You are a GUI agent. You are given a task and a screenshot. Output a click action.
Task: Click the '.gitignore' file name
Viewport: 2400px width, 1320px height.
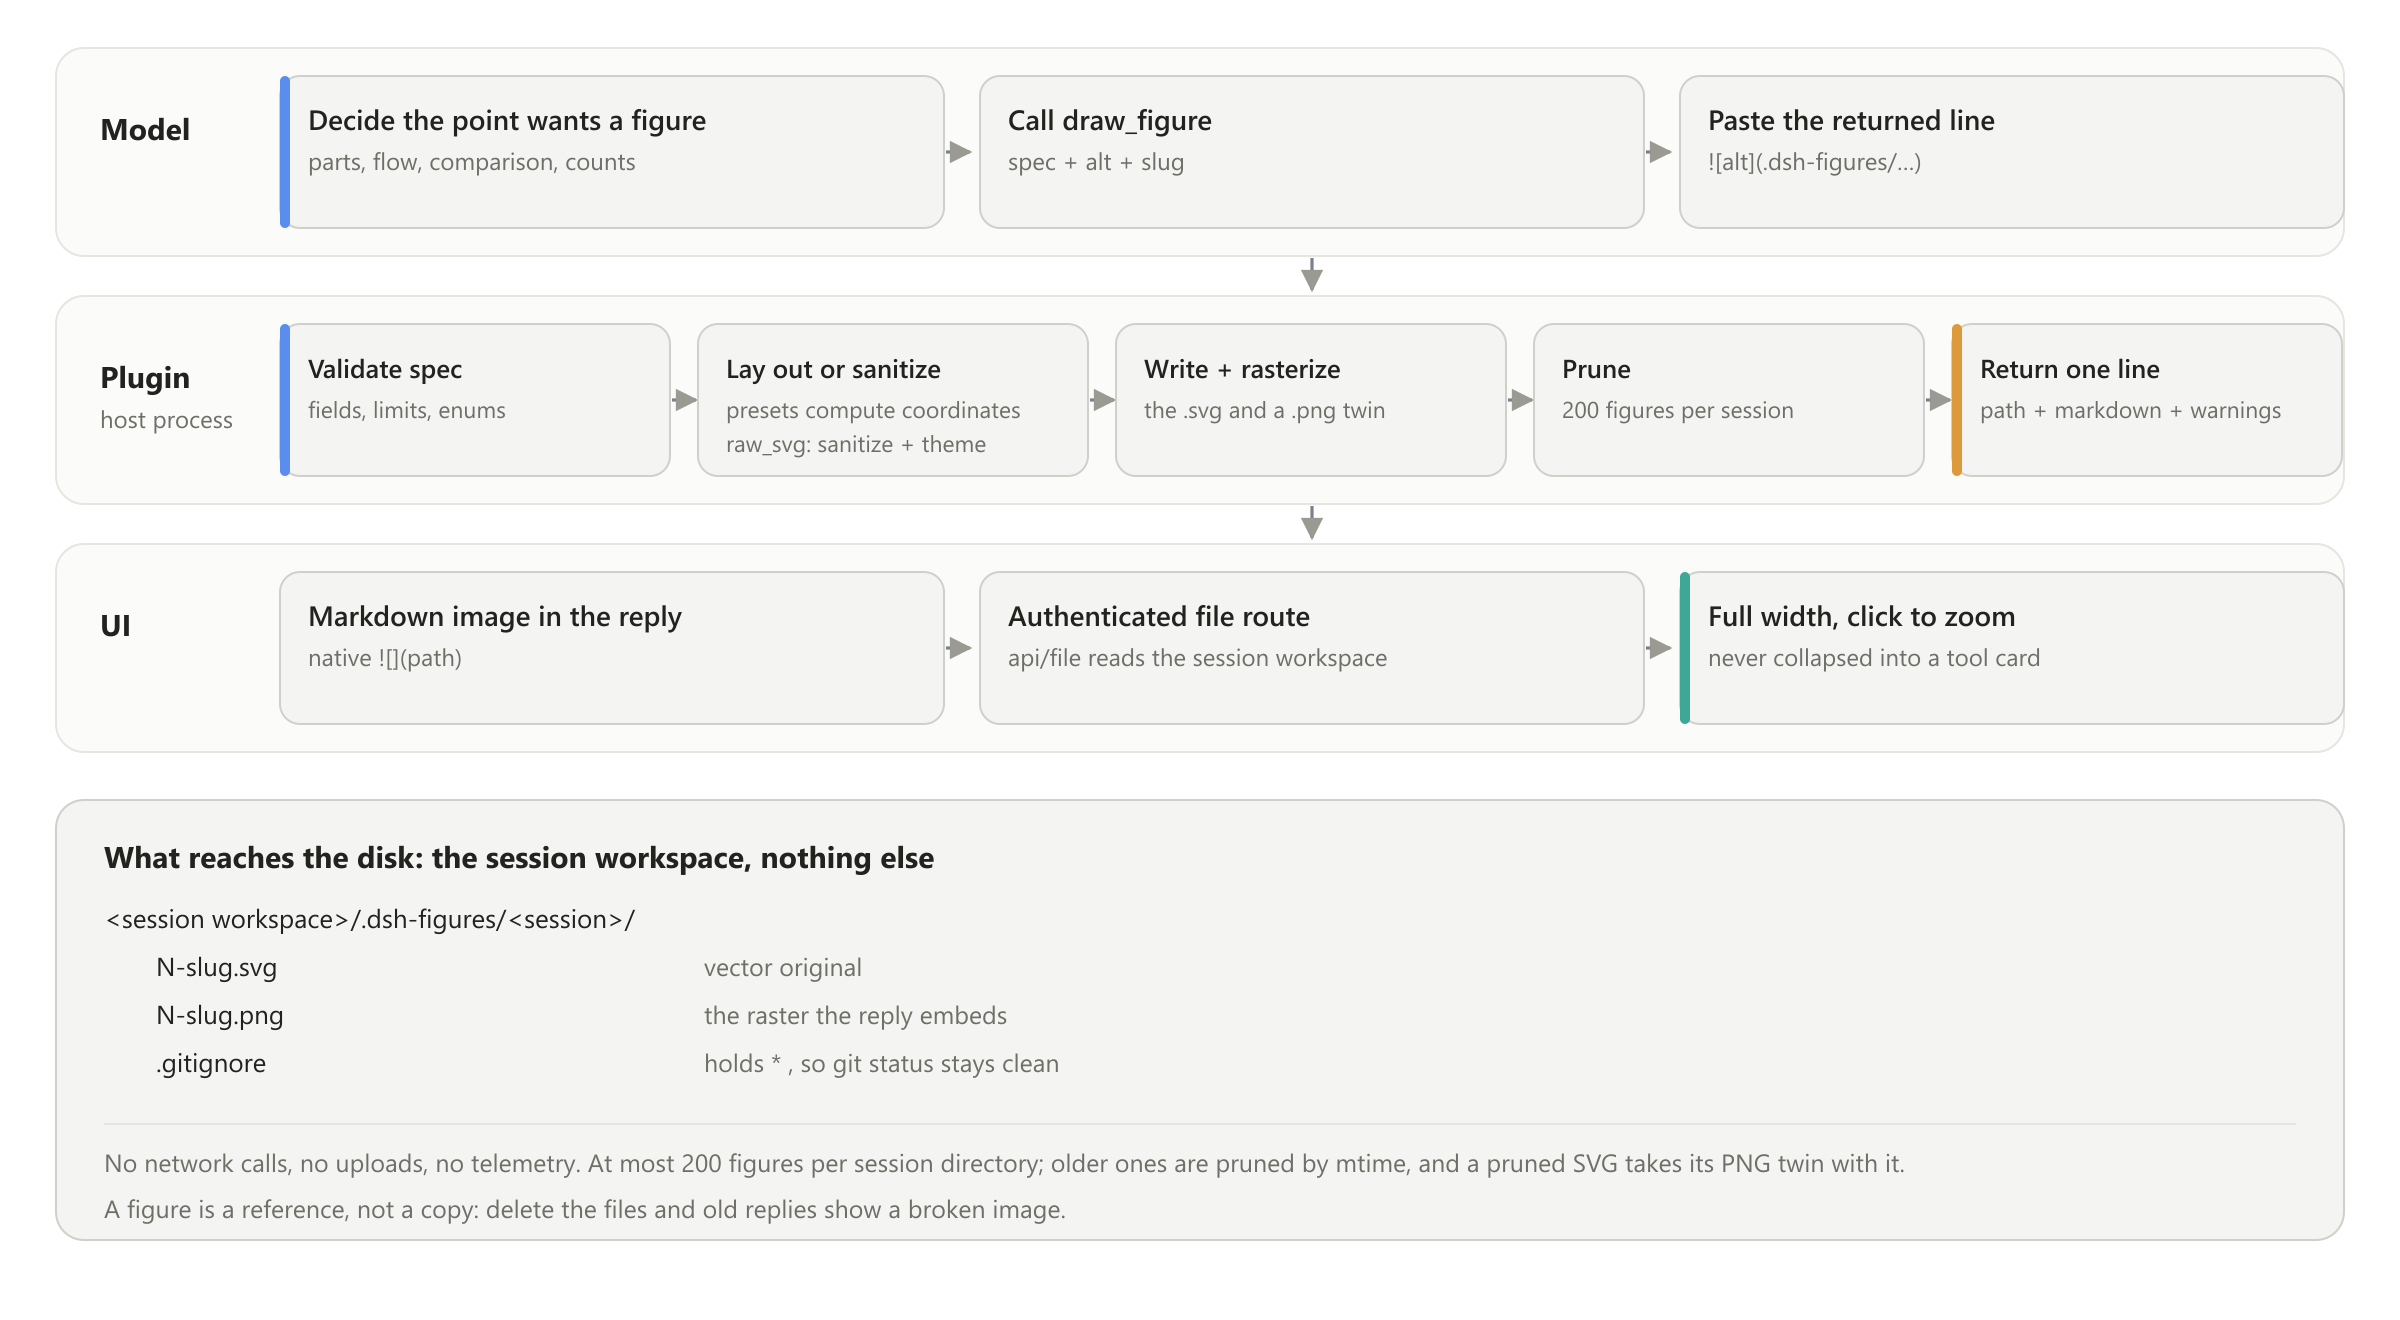click(x=211, y=1063)
